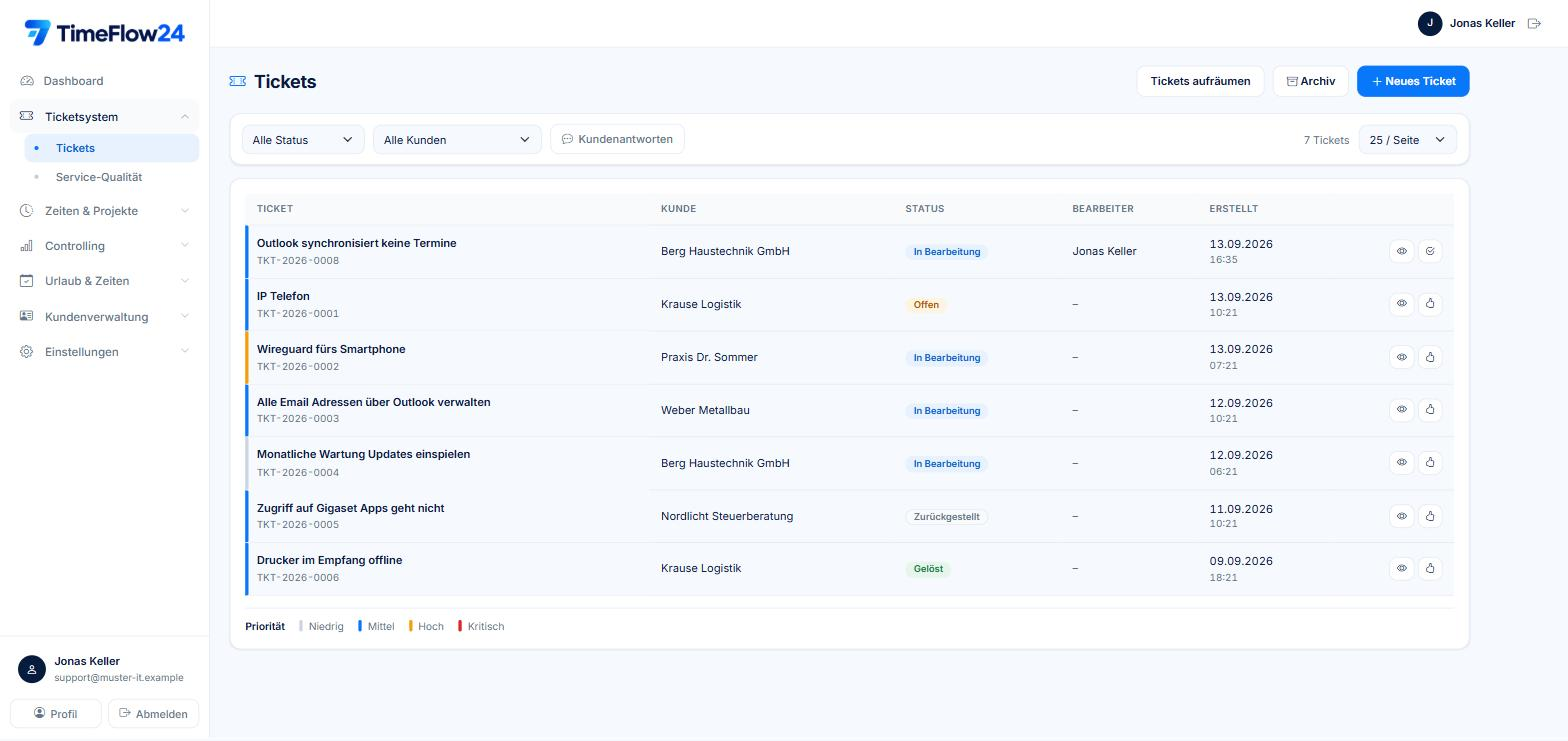The image size is (1568, 741).
Task: Open Drucker im Empfang offline title
Action: pos(329,560)
